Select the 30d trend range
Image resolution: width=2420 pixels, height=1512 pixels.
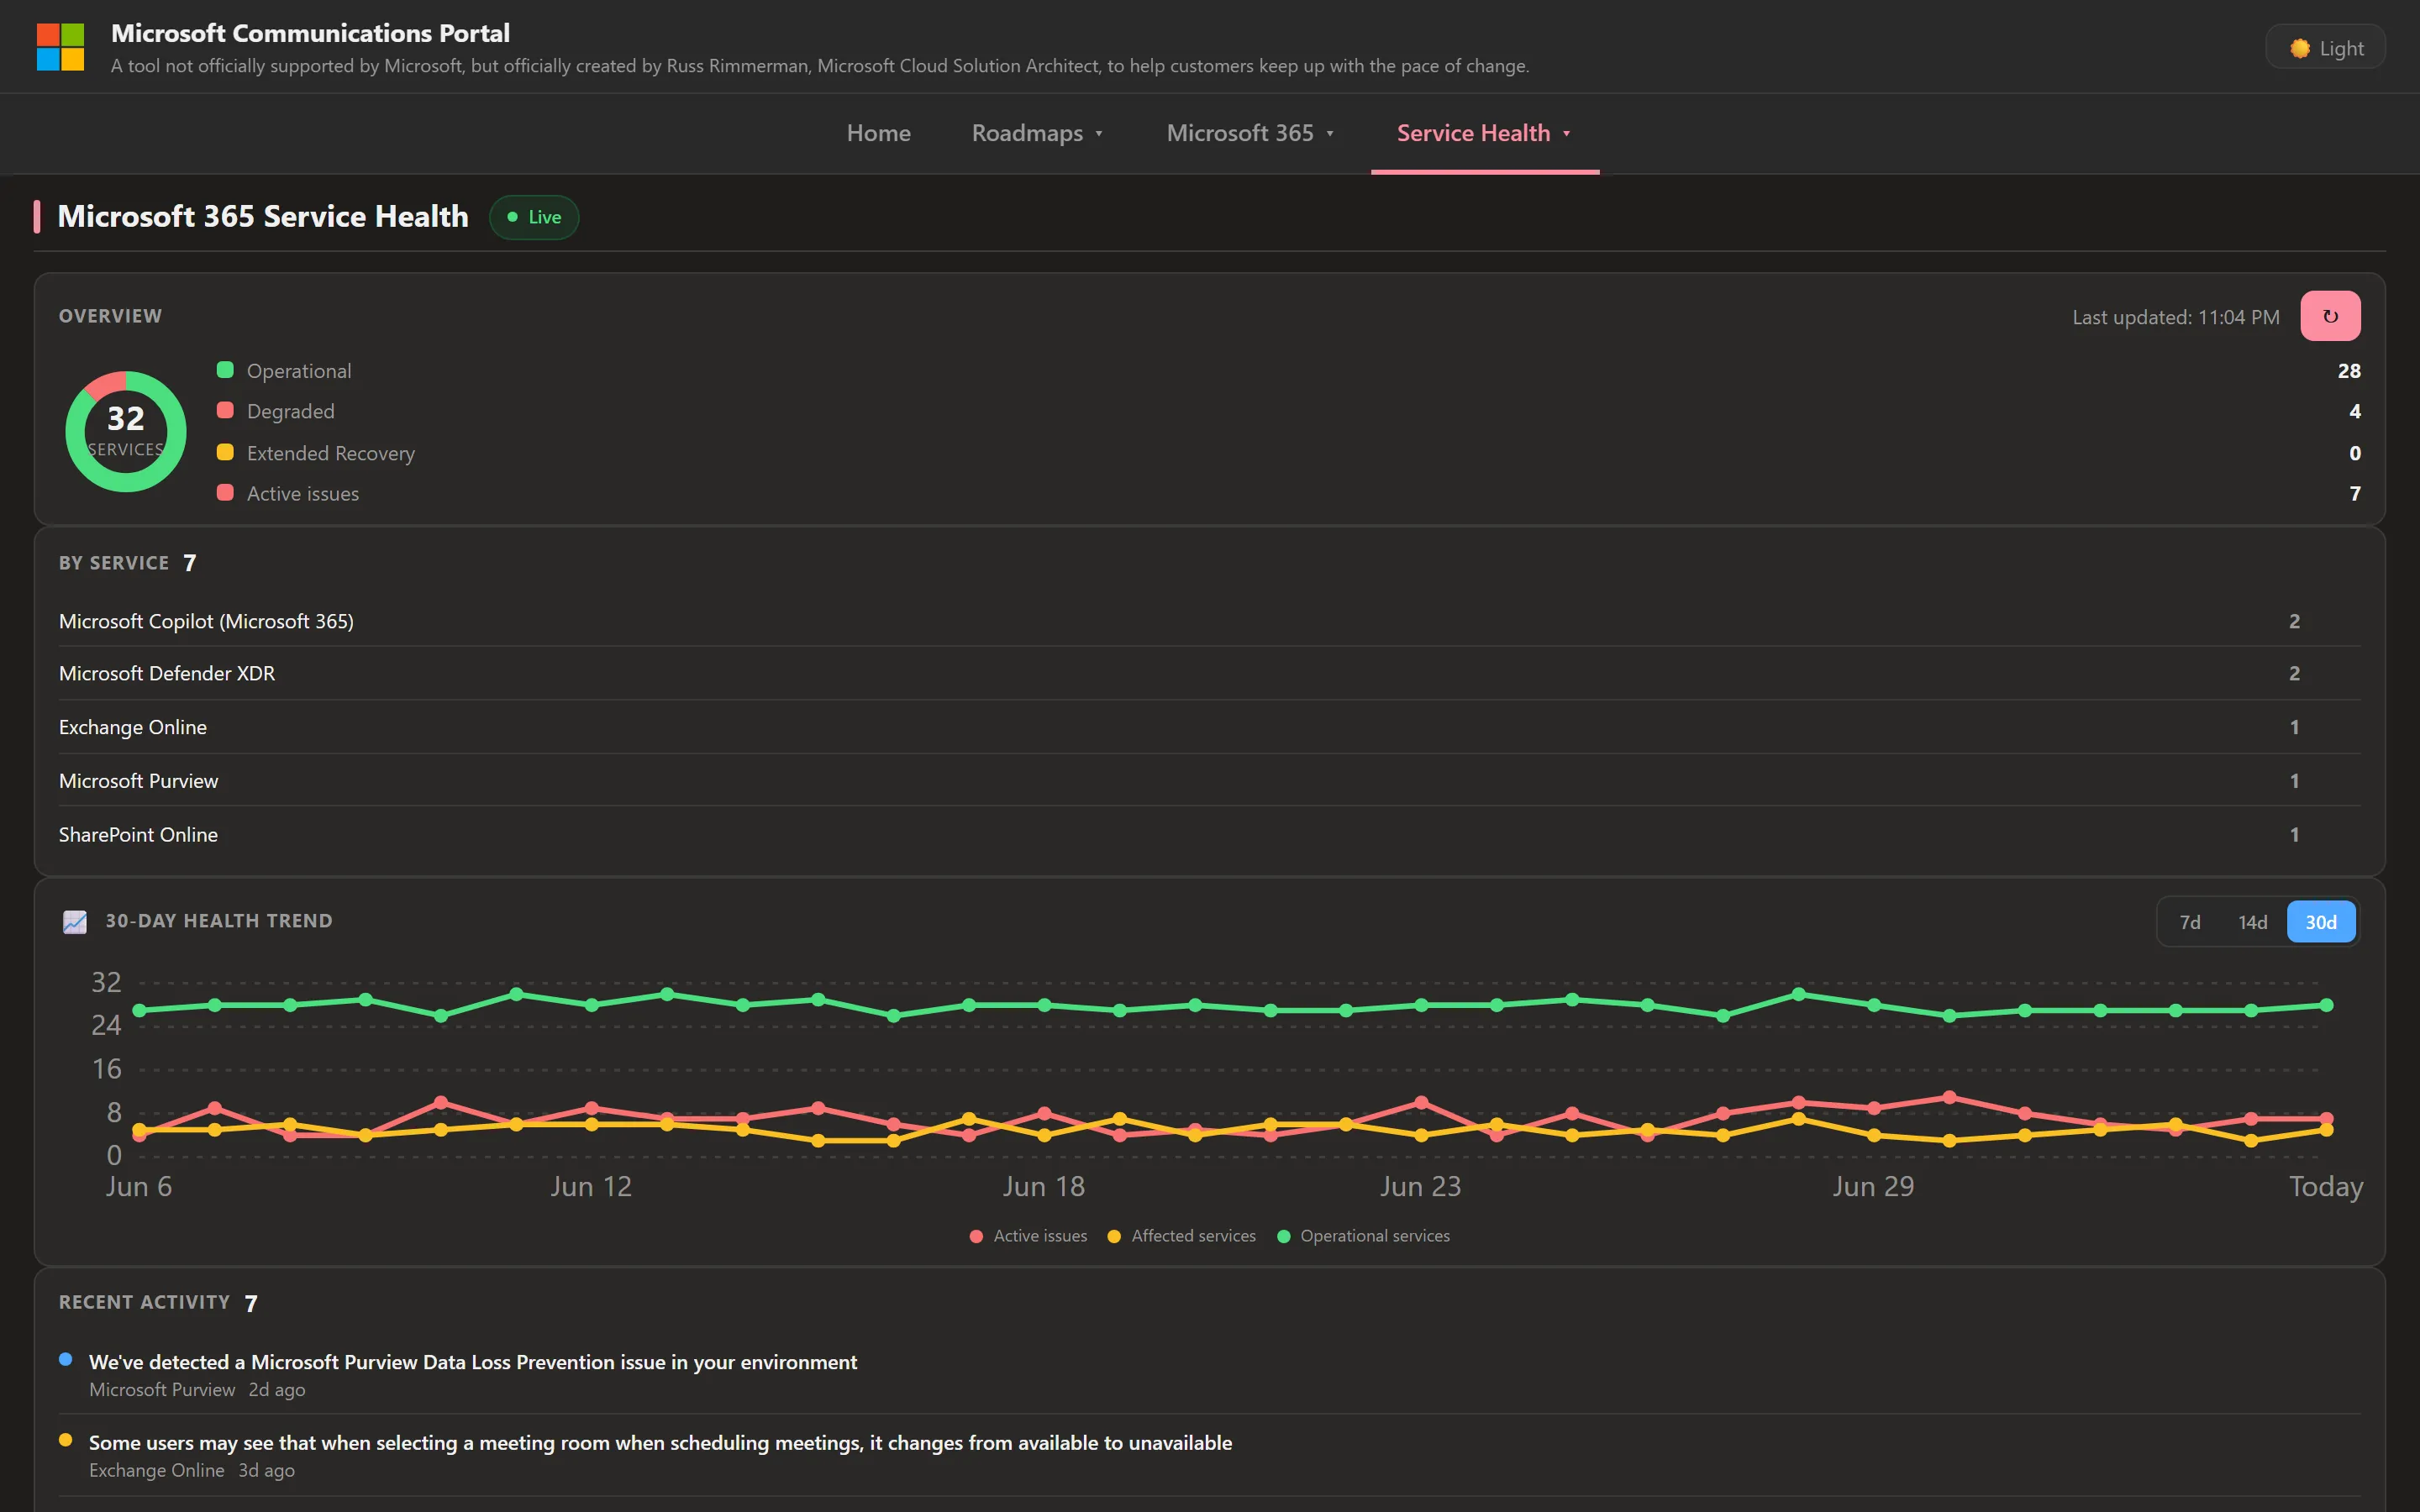pos(2320,922)
